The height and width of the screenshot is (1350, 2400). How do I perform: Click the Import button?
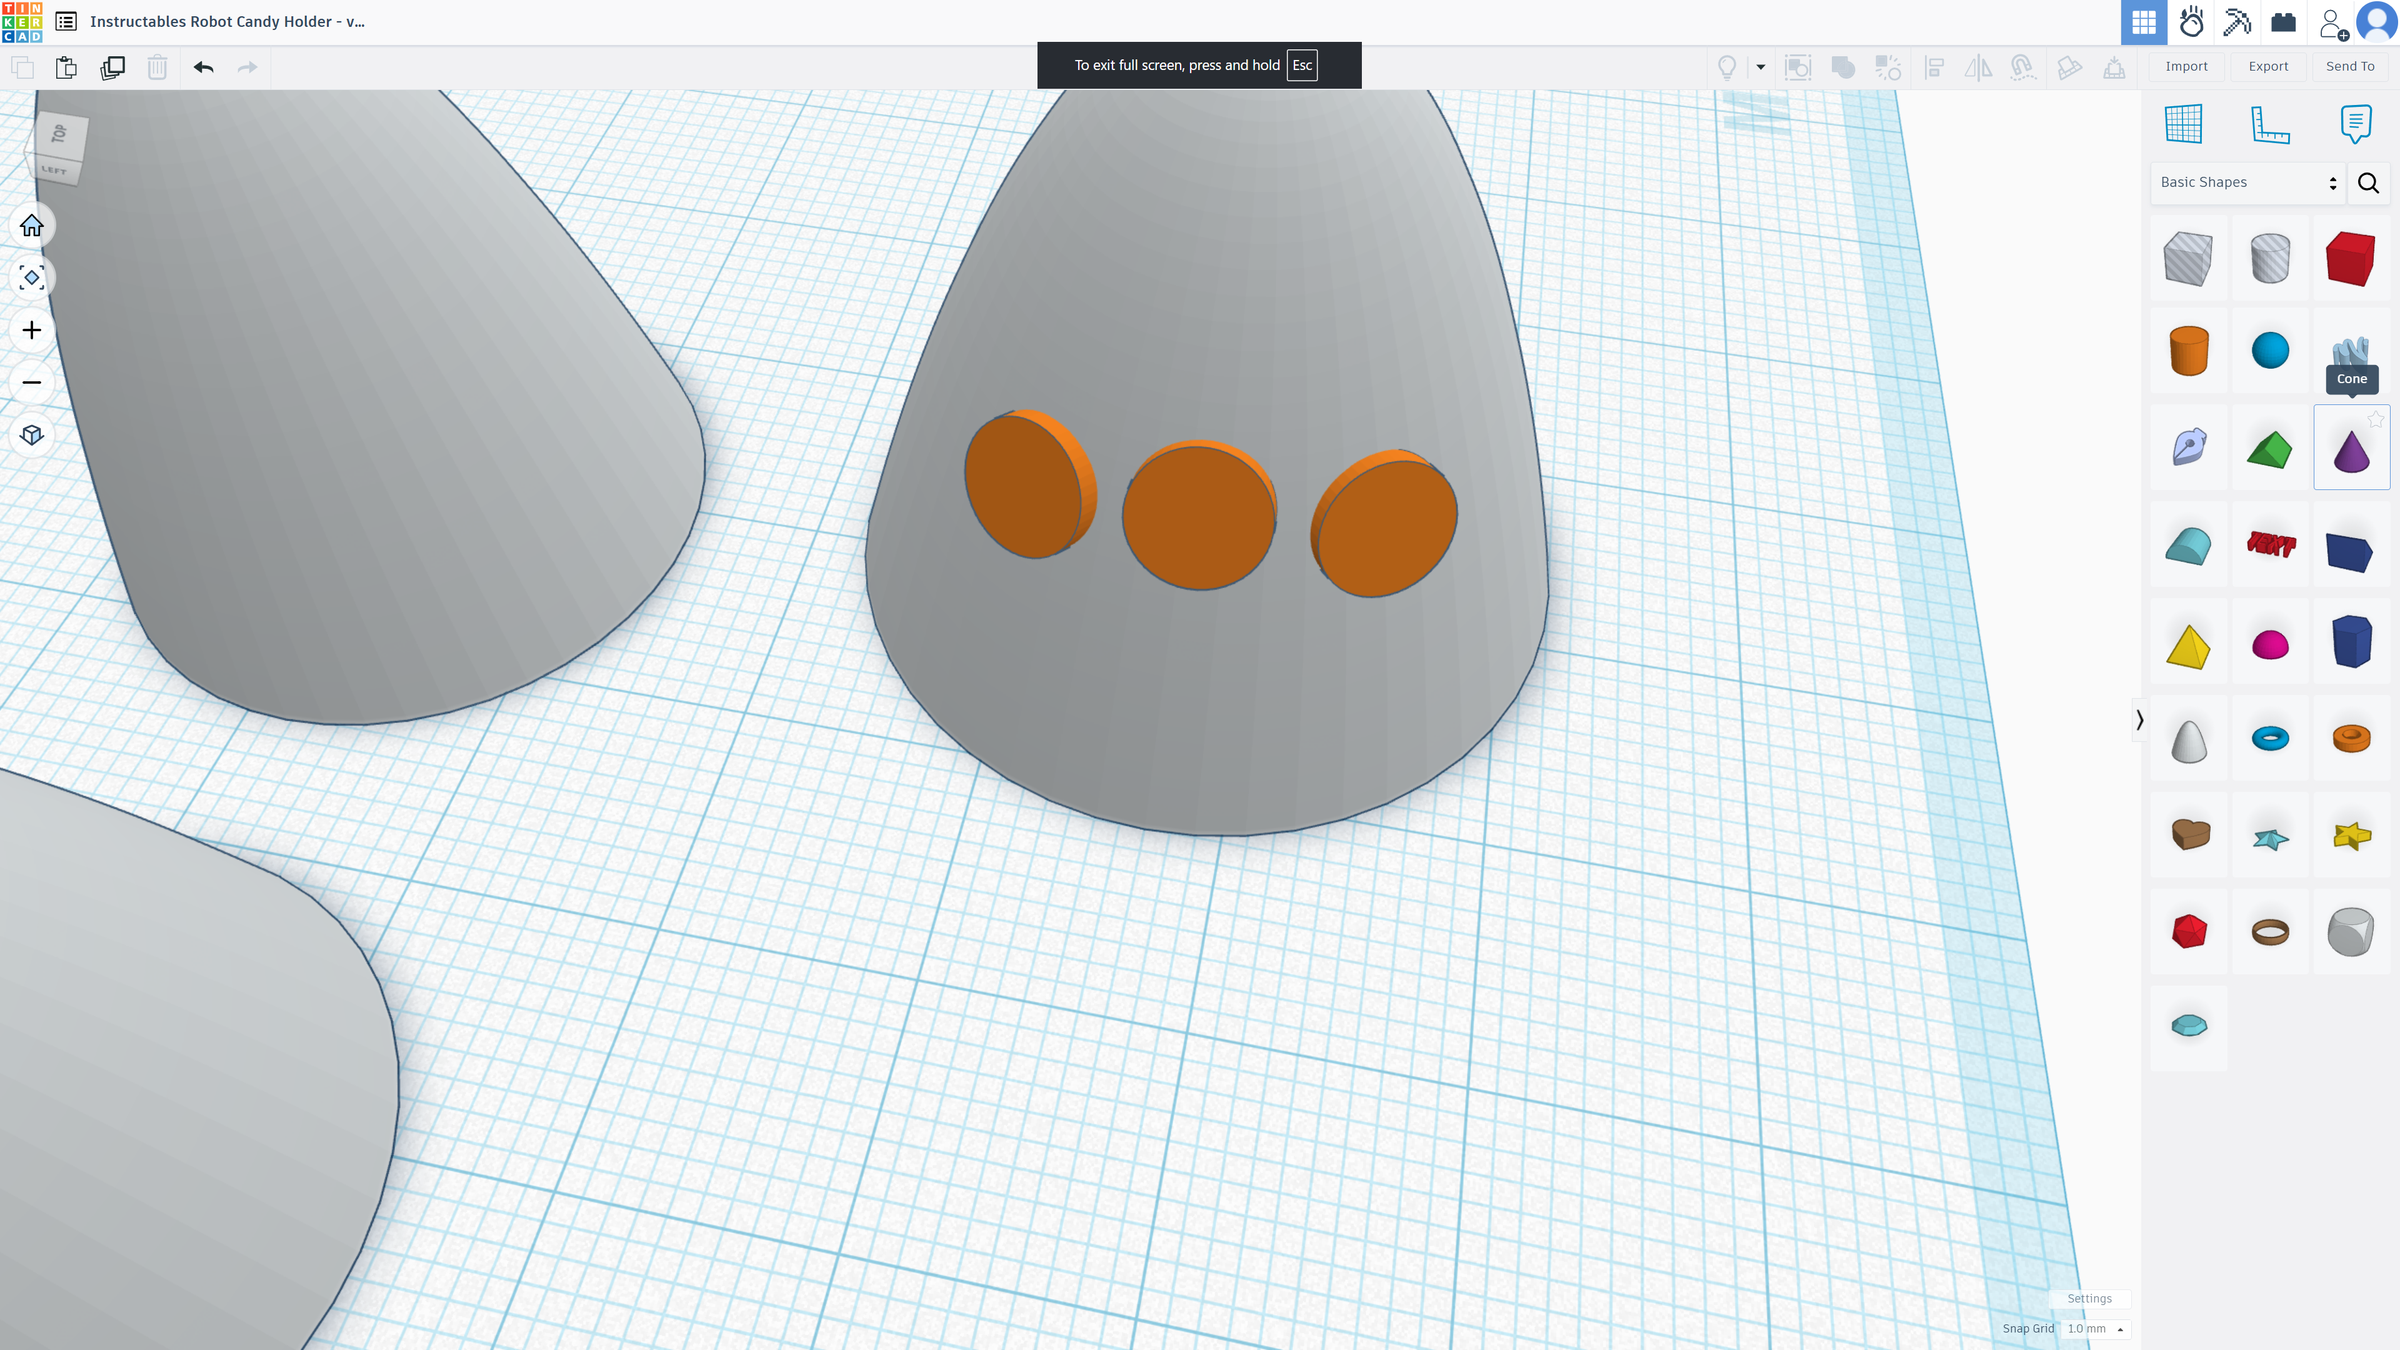tap(2186, 66)
